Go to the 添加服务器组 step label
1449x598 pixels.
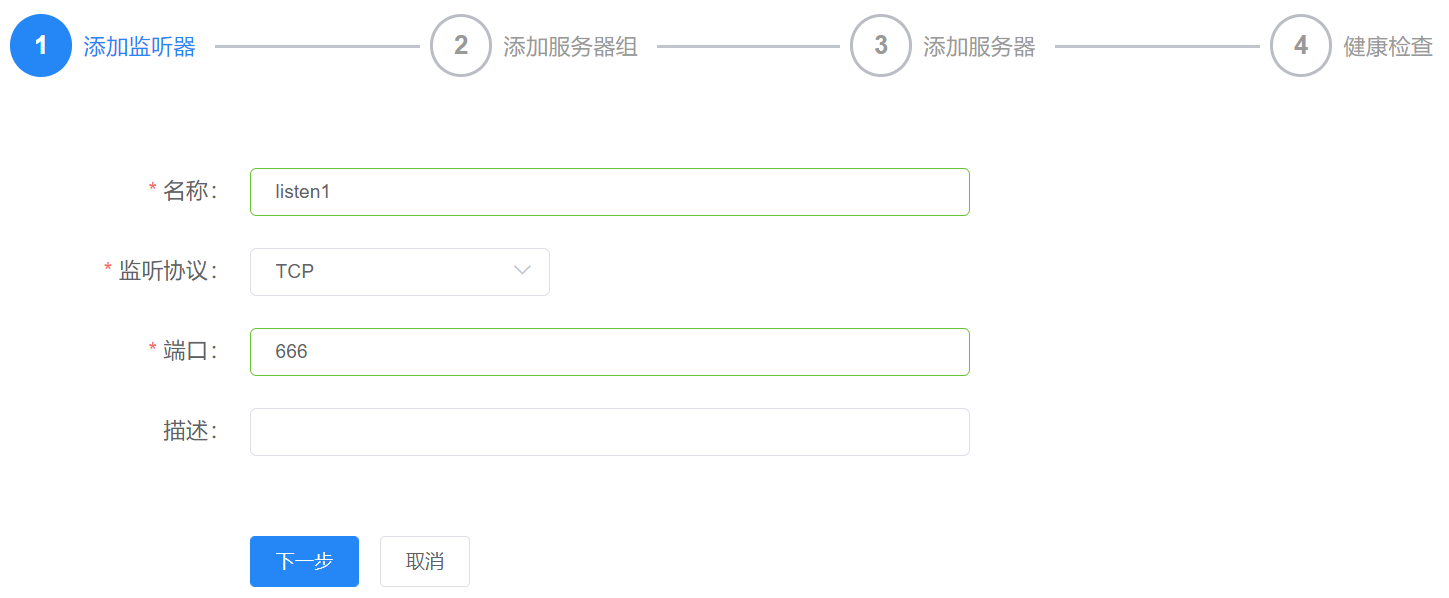point(570,47)
